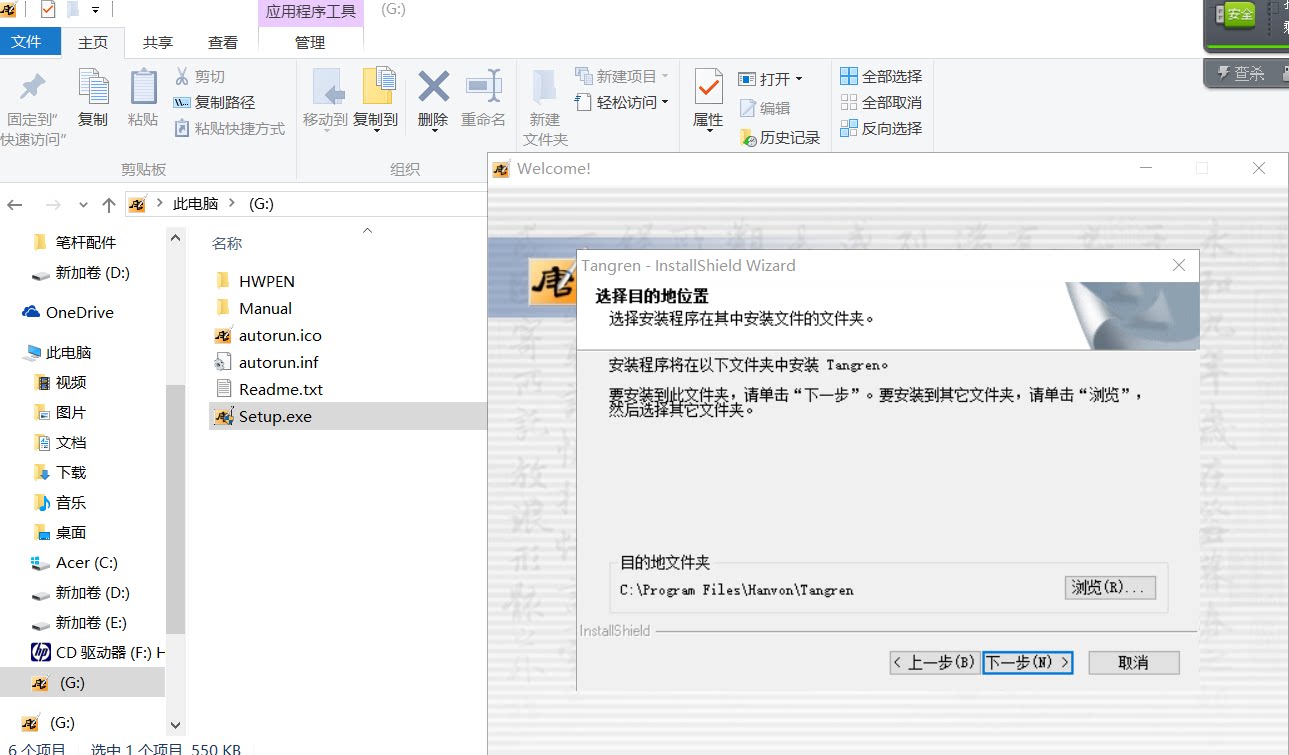Select Cut (剪切) in the ribbon

[200, 76]
